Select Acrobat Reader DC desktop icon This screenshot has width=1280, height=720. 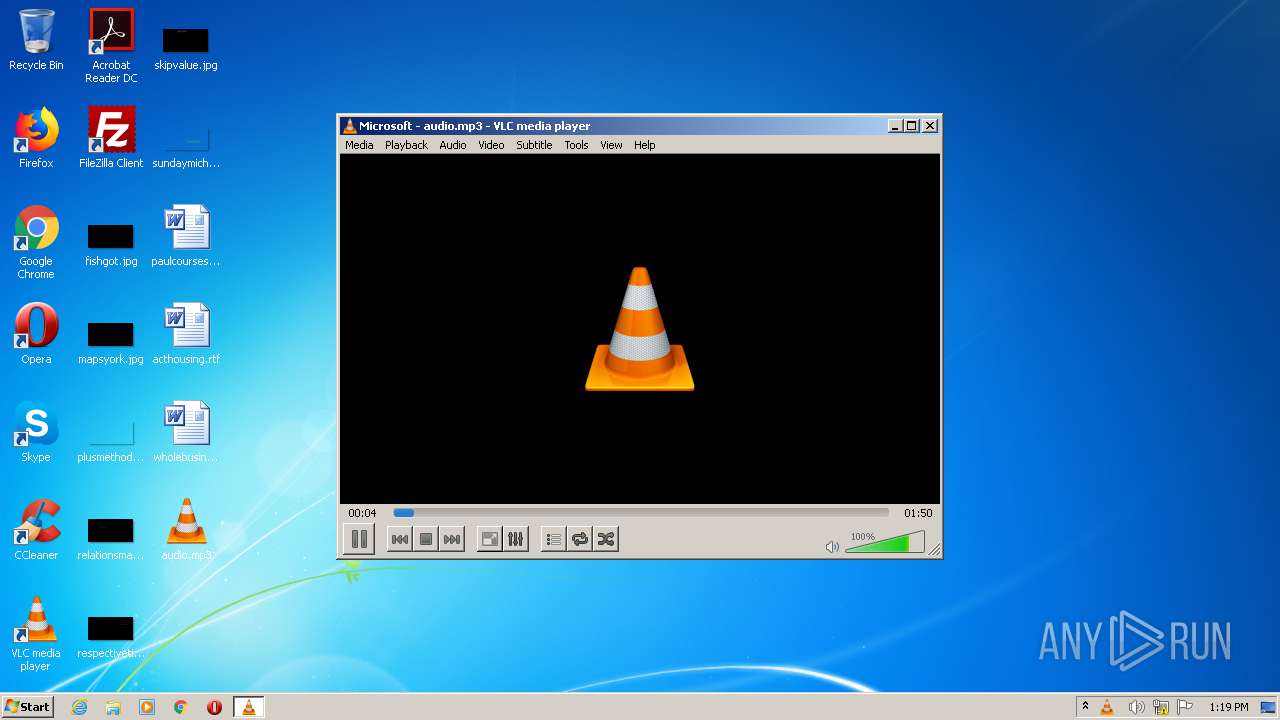[111, 46]
